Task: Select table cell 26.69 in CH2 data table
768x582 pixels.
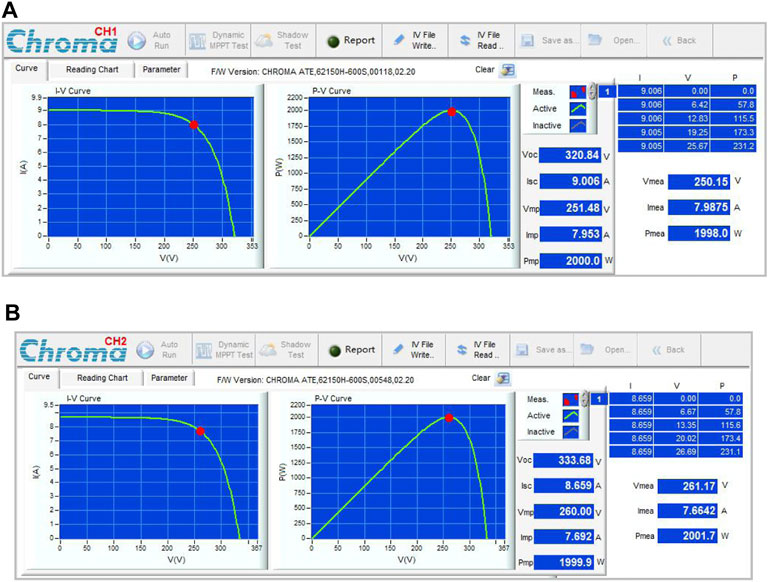Action: tap(676, 452)
